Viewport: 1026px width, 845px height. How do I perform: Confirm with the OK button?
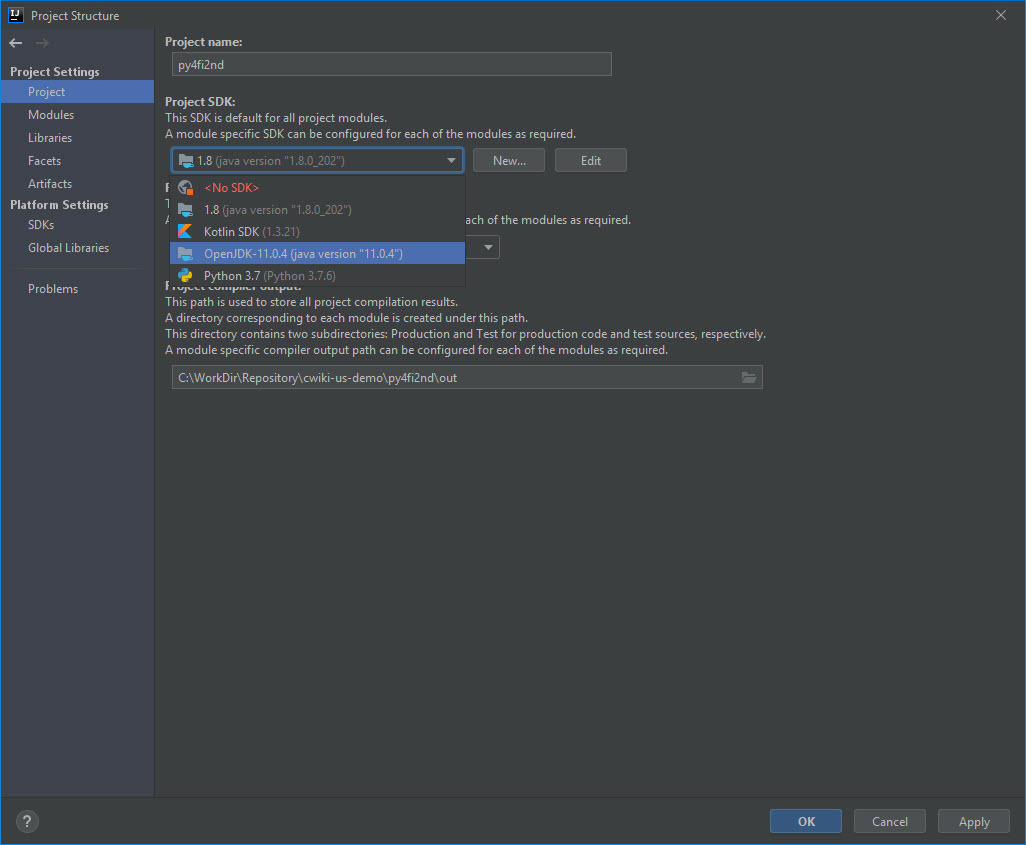point(806,821)
